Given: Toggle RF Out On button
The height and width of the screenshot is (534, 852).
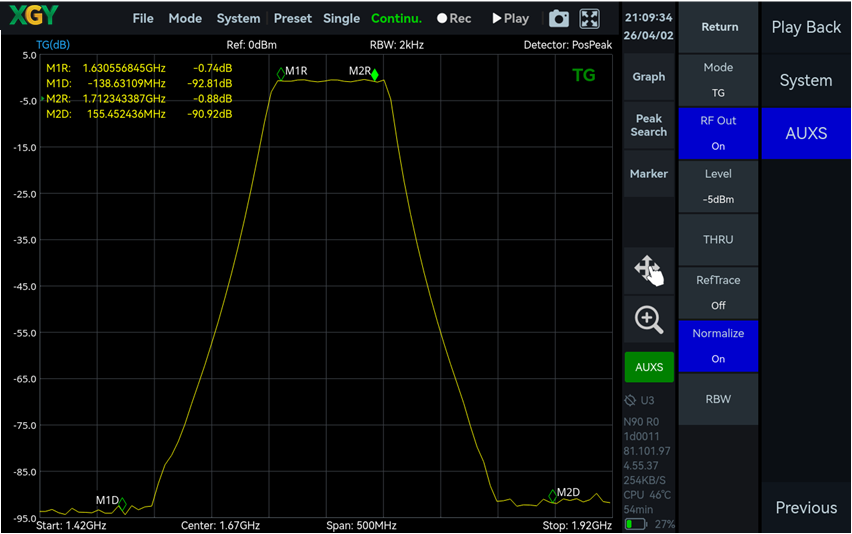Looking at the screenshot, I should coord(718,133).
